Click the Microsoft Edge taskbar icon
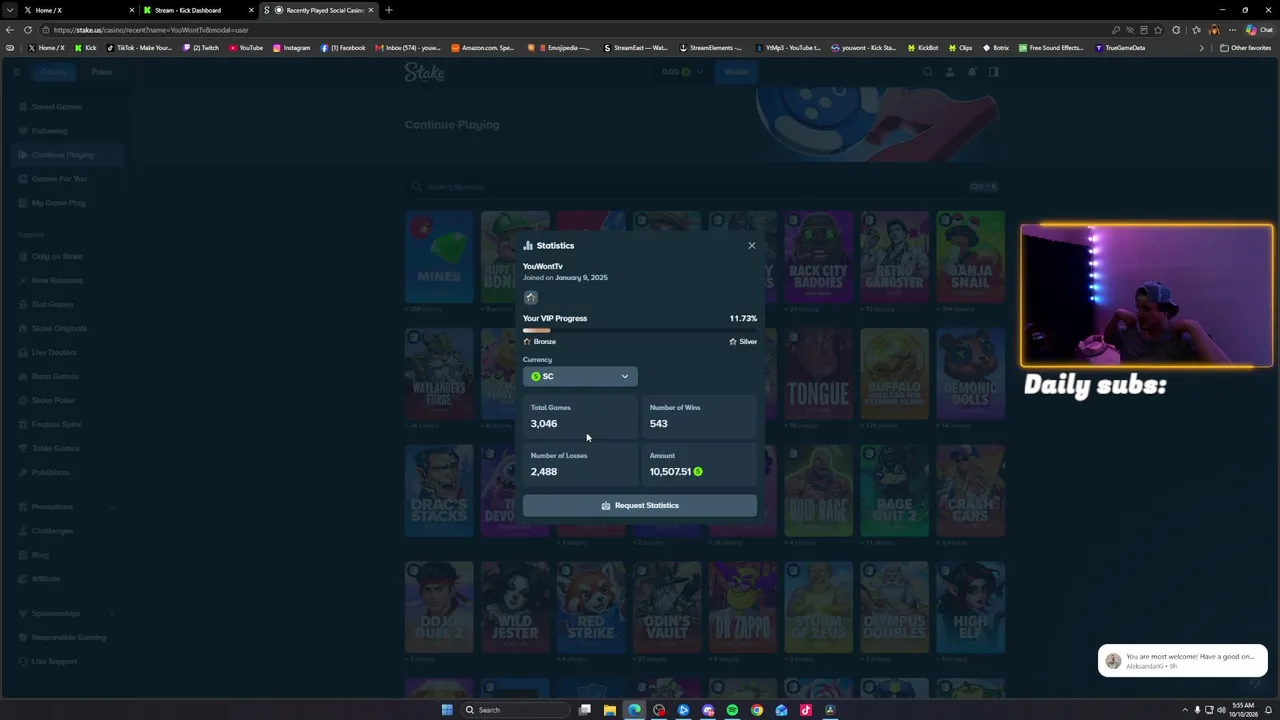 634,710
